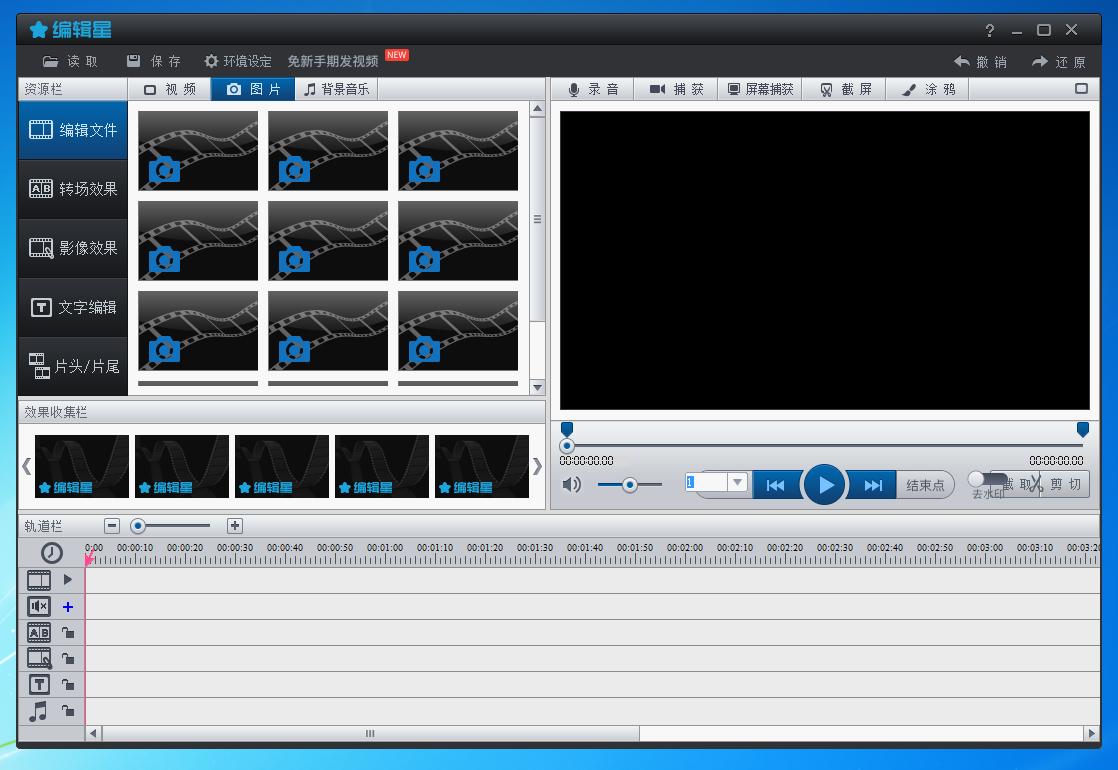Expand the video track with the triangle arrow
The width and height of the screenshot is (1118, 770).
point(68,579)
